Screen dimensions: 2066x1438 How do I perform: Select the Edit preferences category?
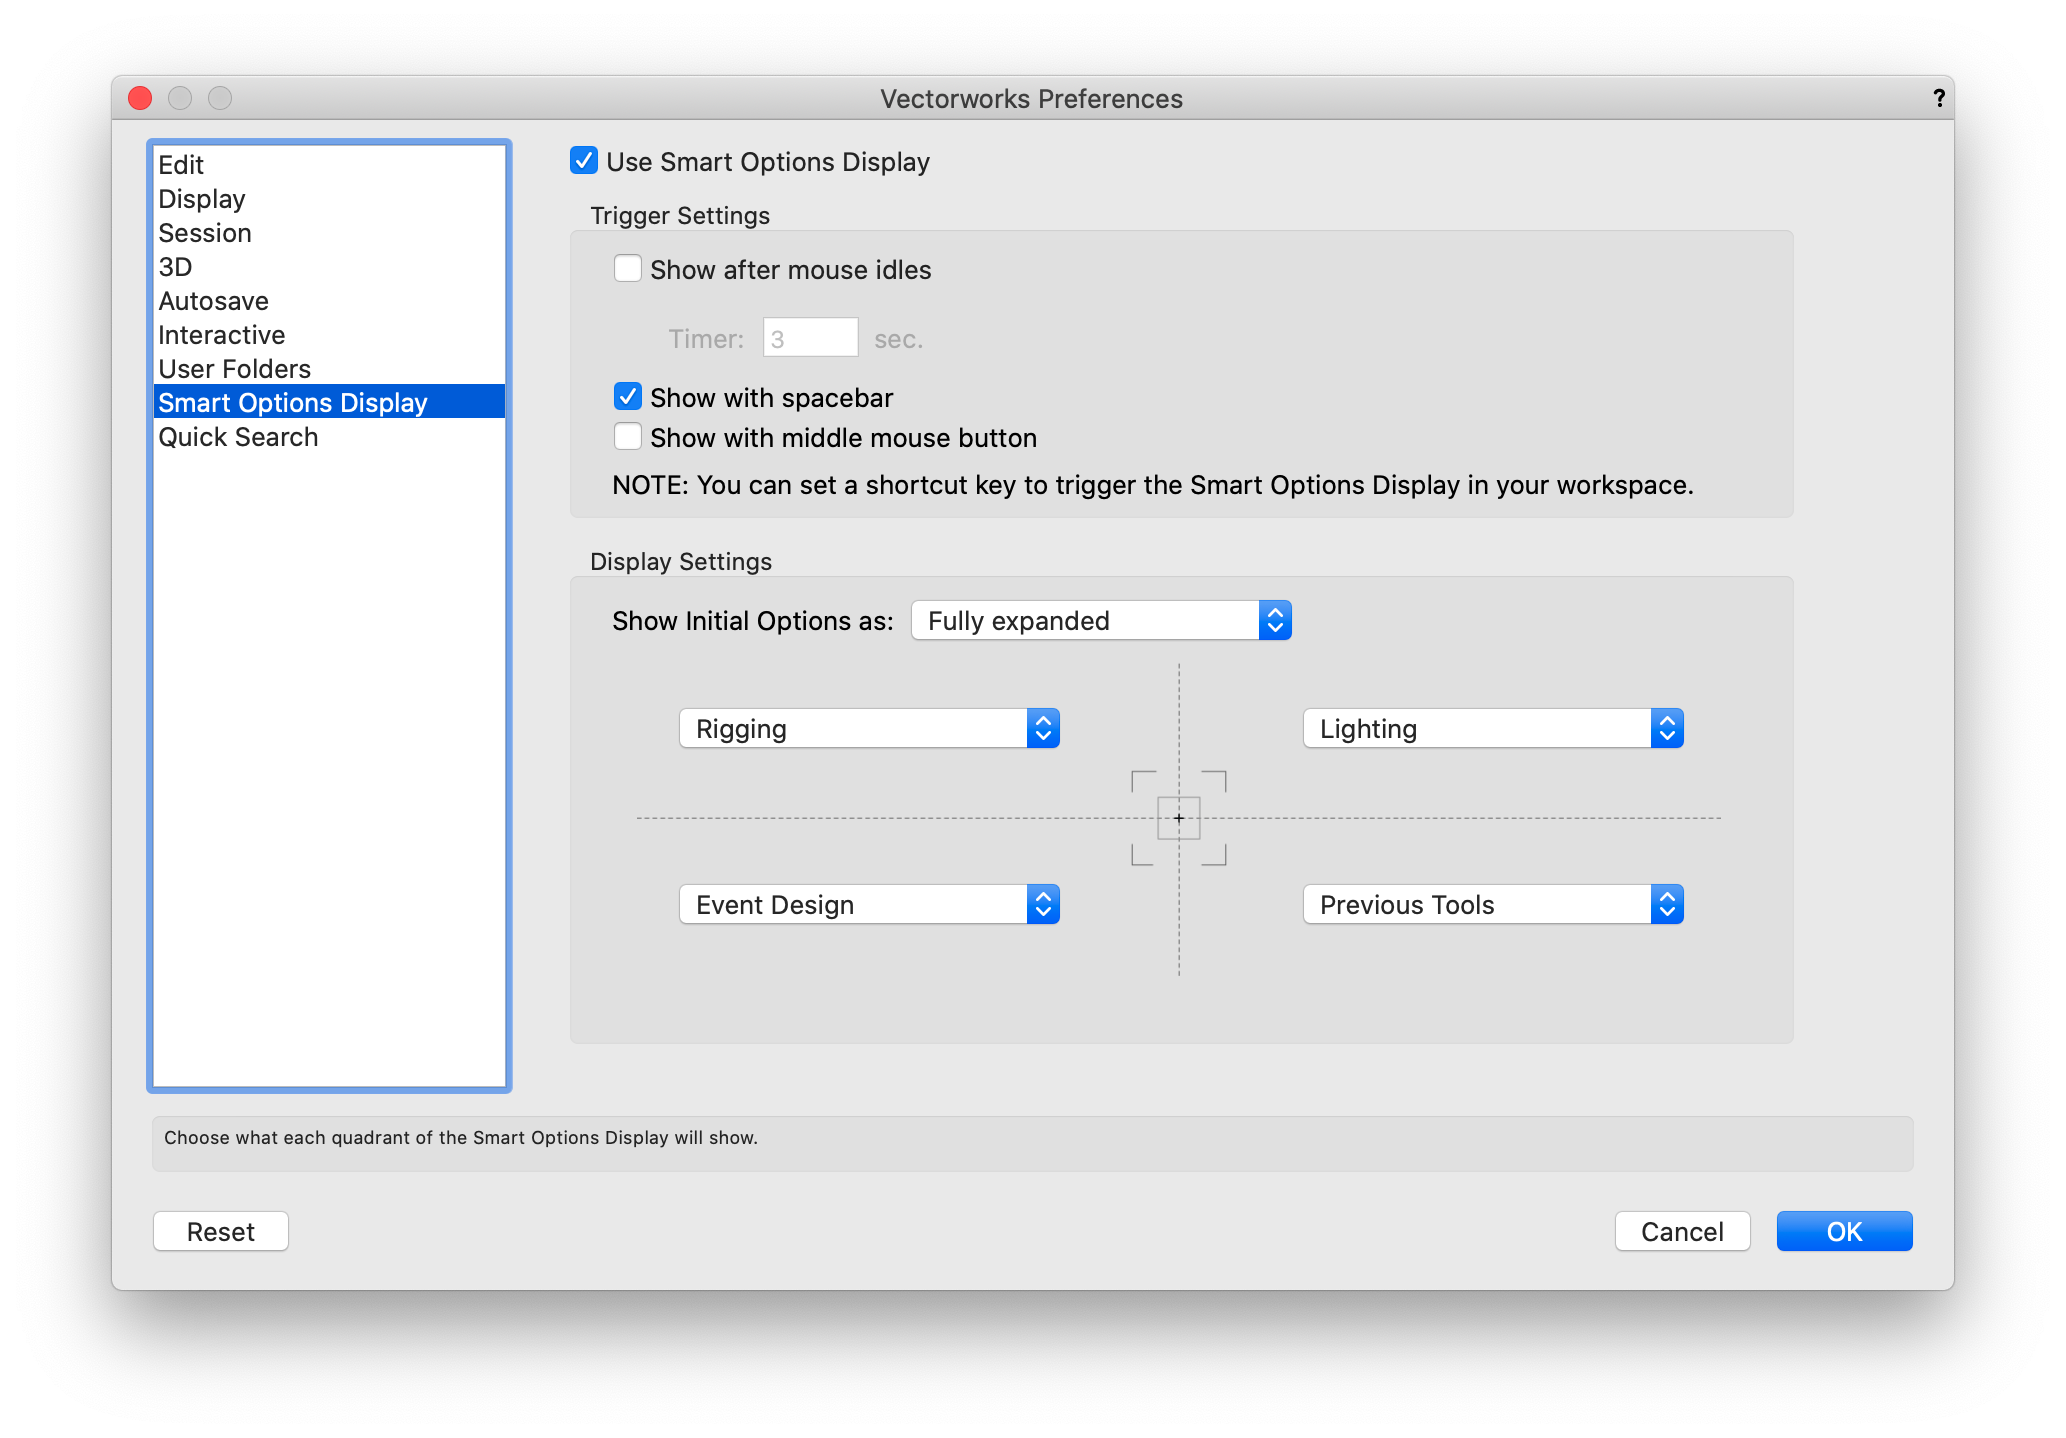(181, 165)
